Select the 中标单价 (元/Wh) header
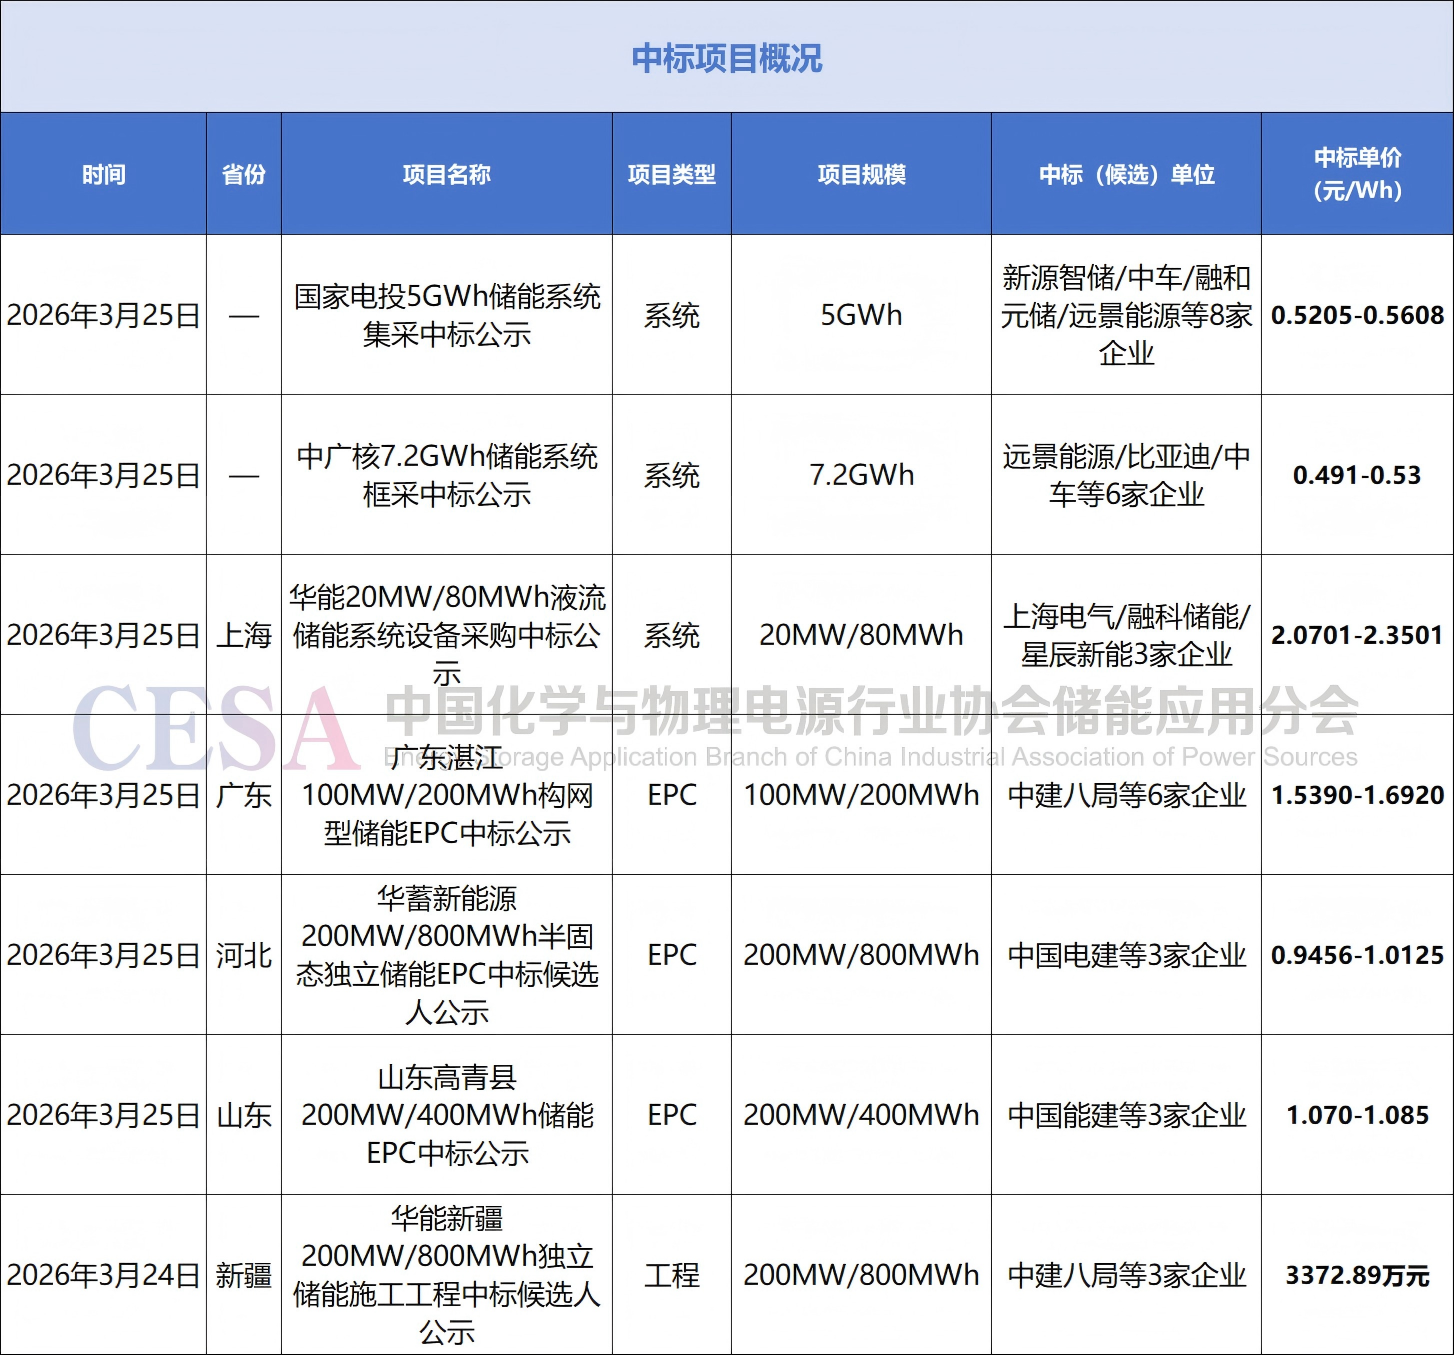This screenshot has height=1355, width=1454. pos(1357,174)
